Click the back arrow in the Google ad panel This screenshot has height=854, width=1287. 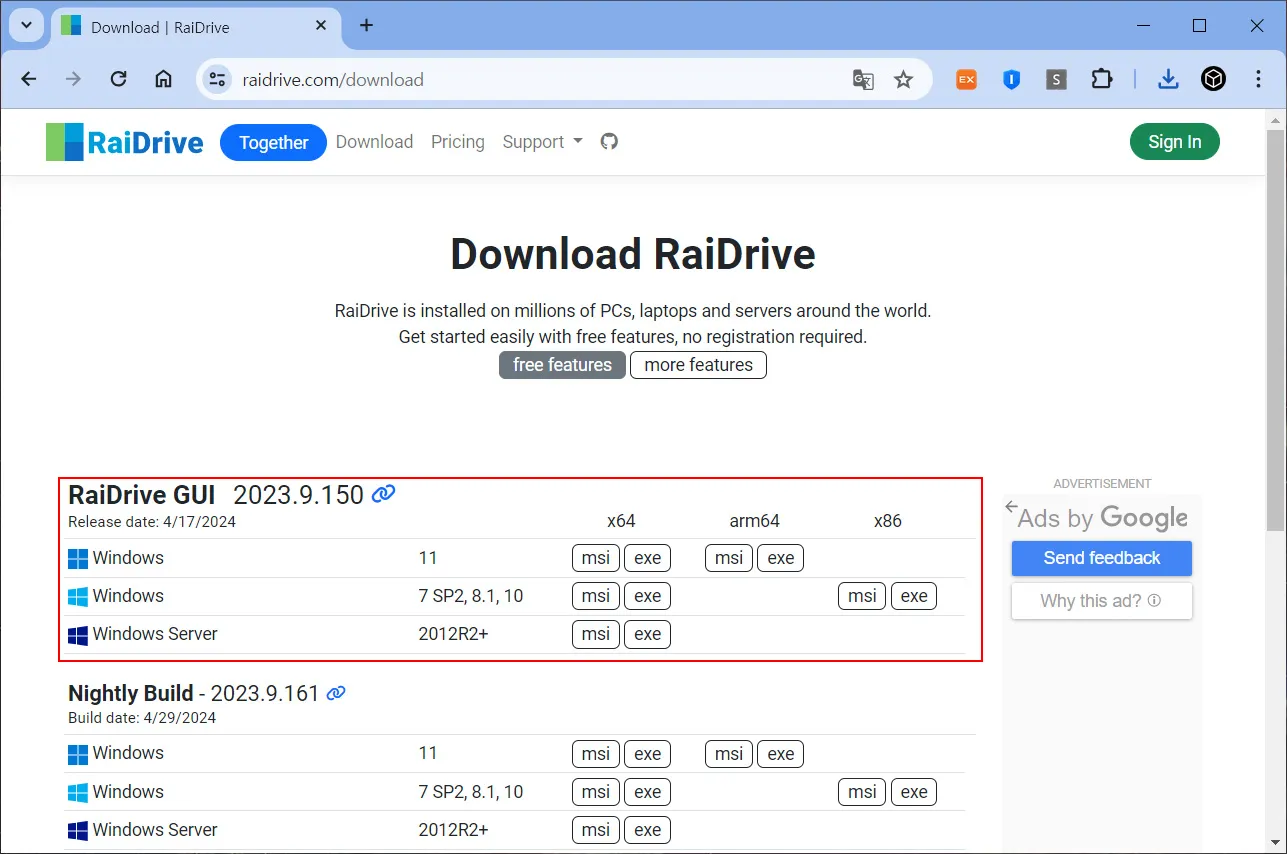pos(1012,506)
